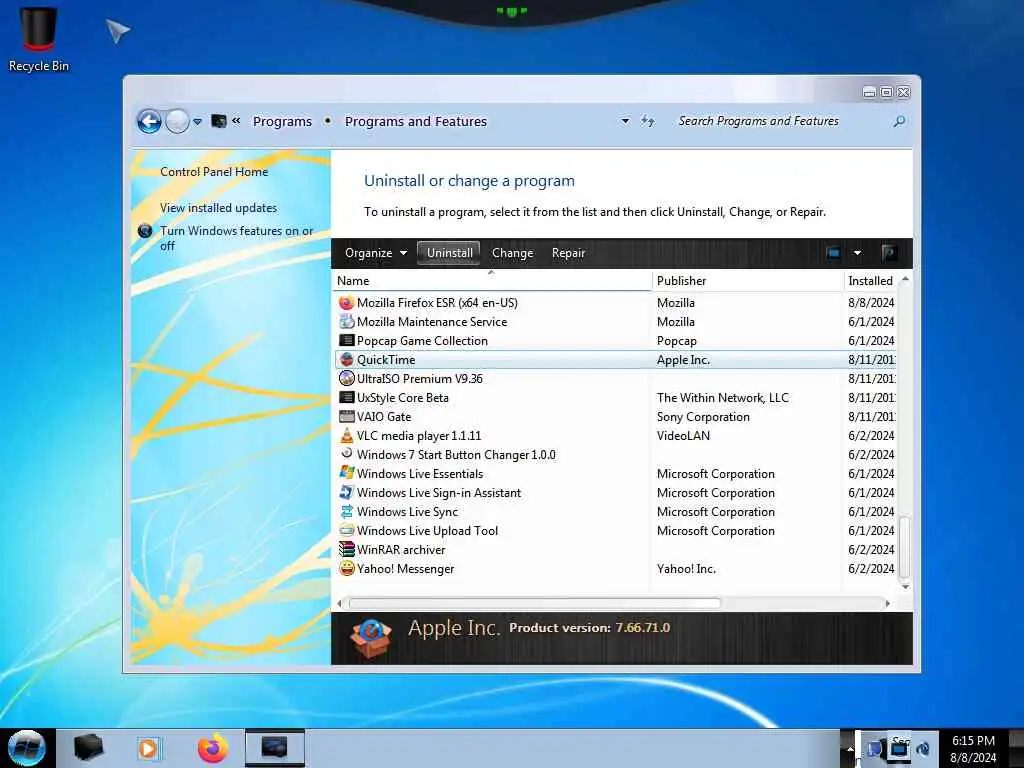Select Windows Live Sign-in Assistant icon
This screenshot has width=1024, height=768.
(347, 492)
